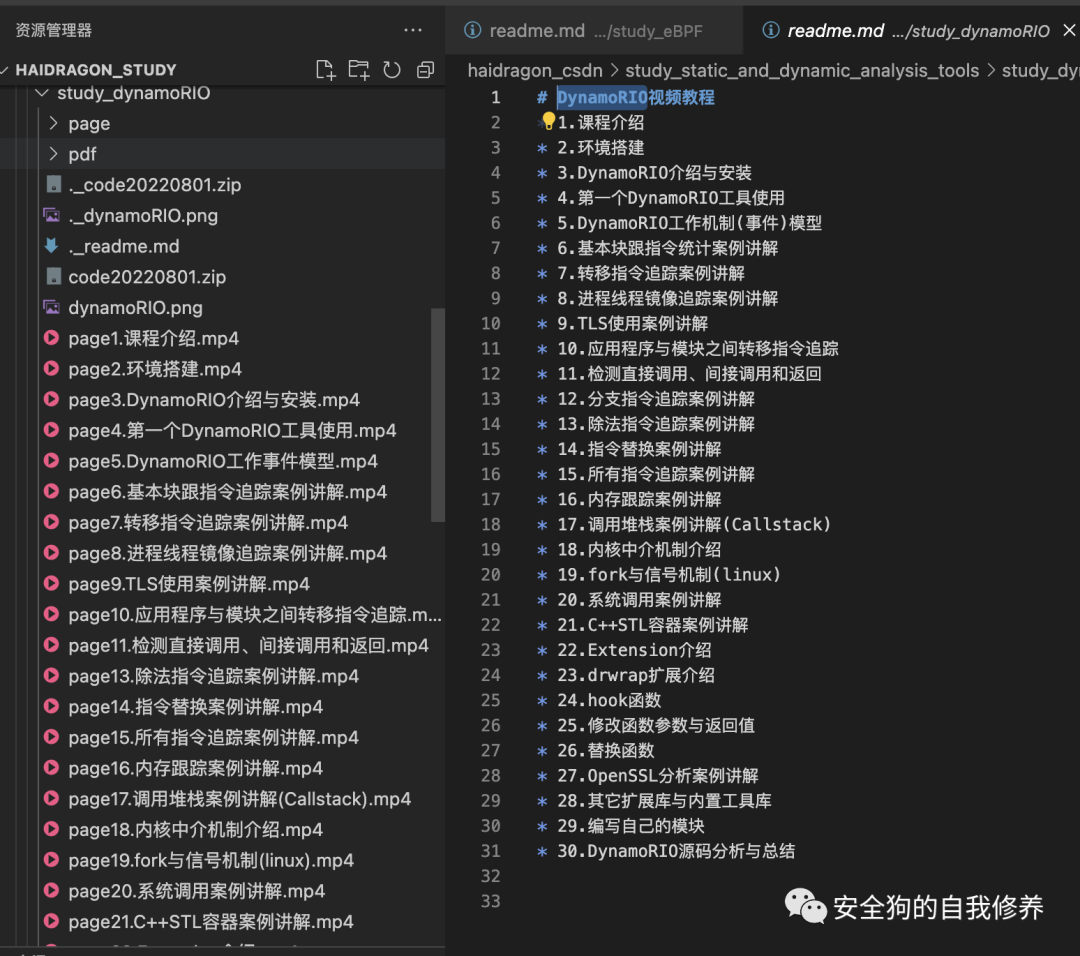This screenshot has height=956, width=1080.
Task: Click text 22.Extension介绍 in editor
Action: pyautogui.click(x=634, y=650)
